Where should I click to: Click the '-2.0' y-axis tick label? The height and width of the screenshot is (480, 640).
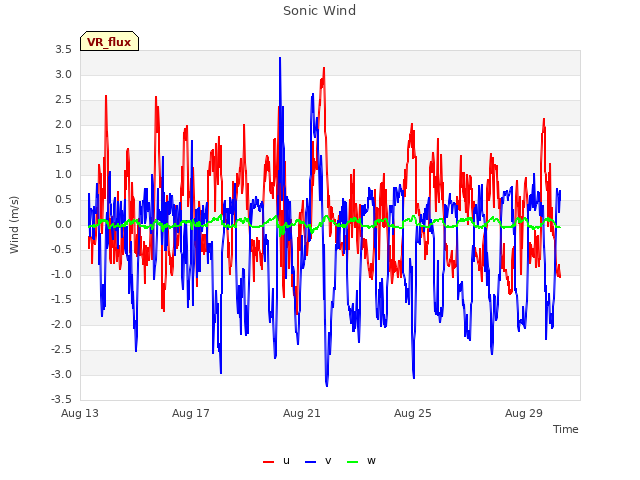click(62, 325)
